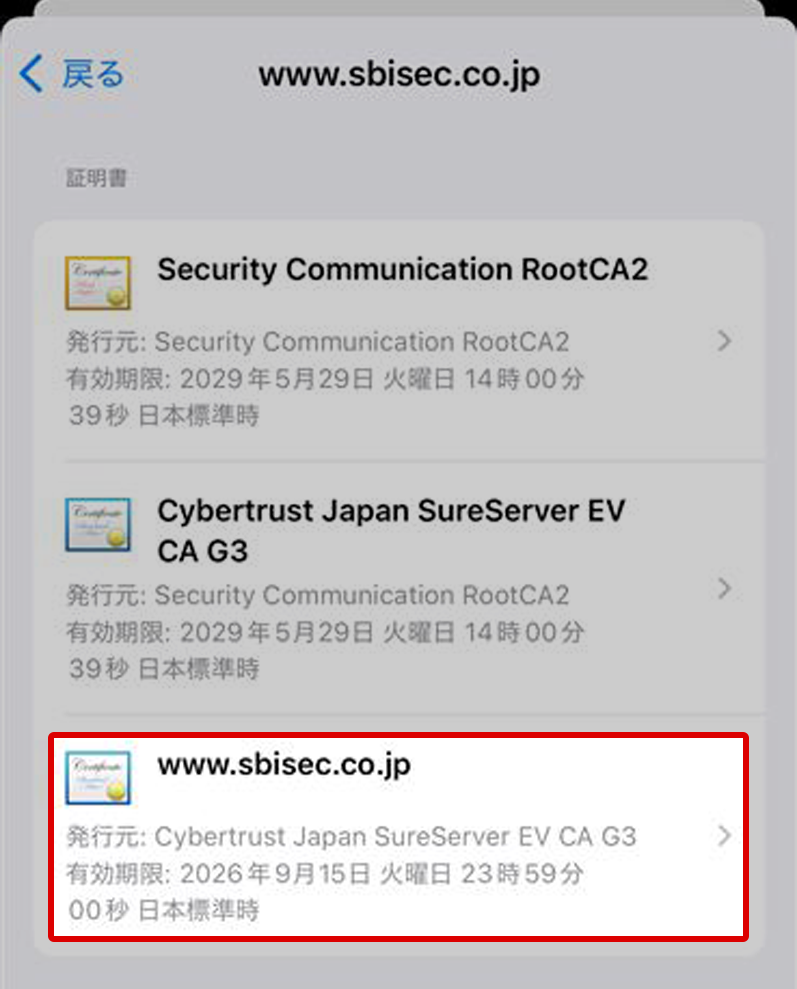Expand the www.sbisec.co.jp certificate chevron
This screenshot has width=797, height=989.
pos(725,836)
